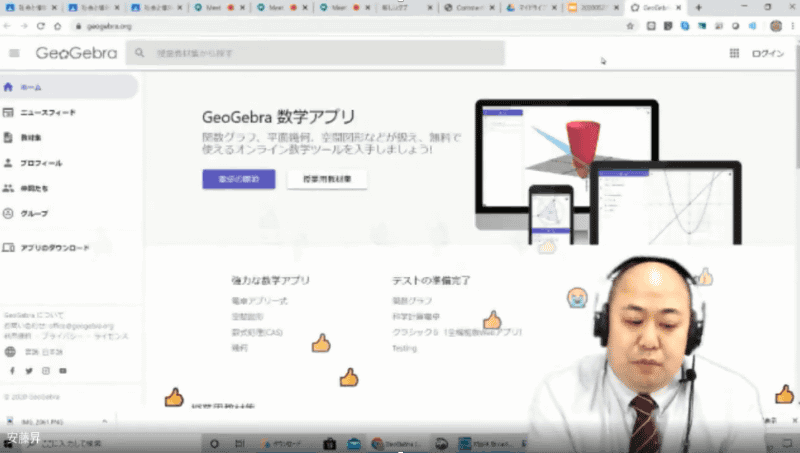Open the CAS link
Screen dimensions: 800x453
(x=257, y=333)
